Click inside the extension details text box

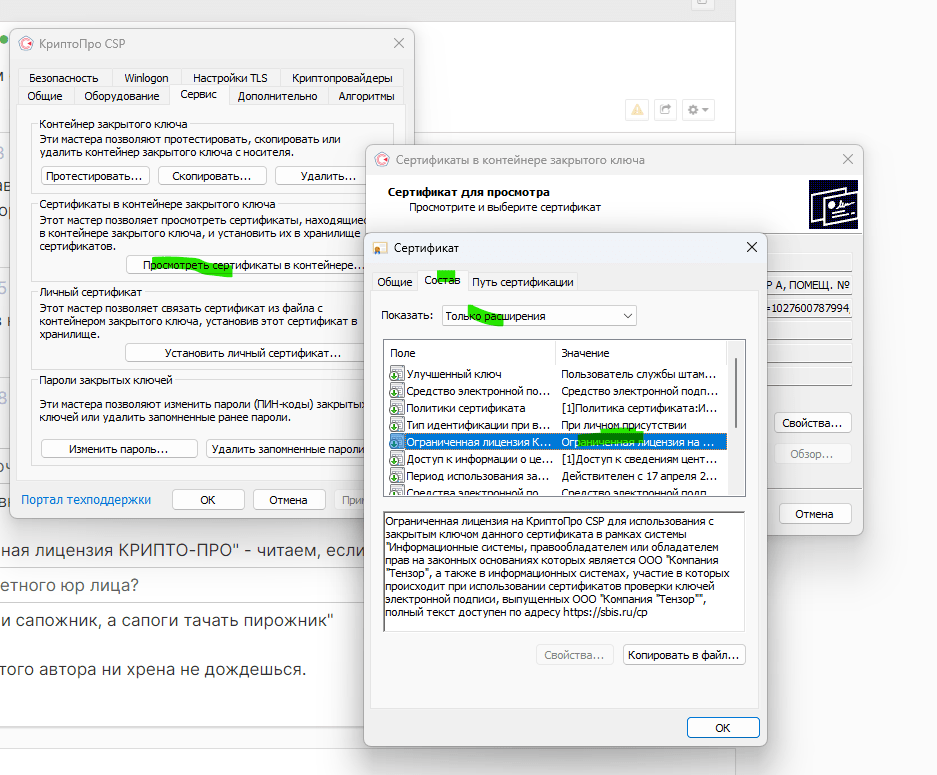pyautogui.click(x=564, y=571)
